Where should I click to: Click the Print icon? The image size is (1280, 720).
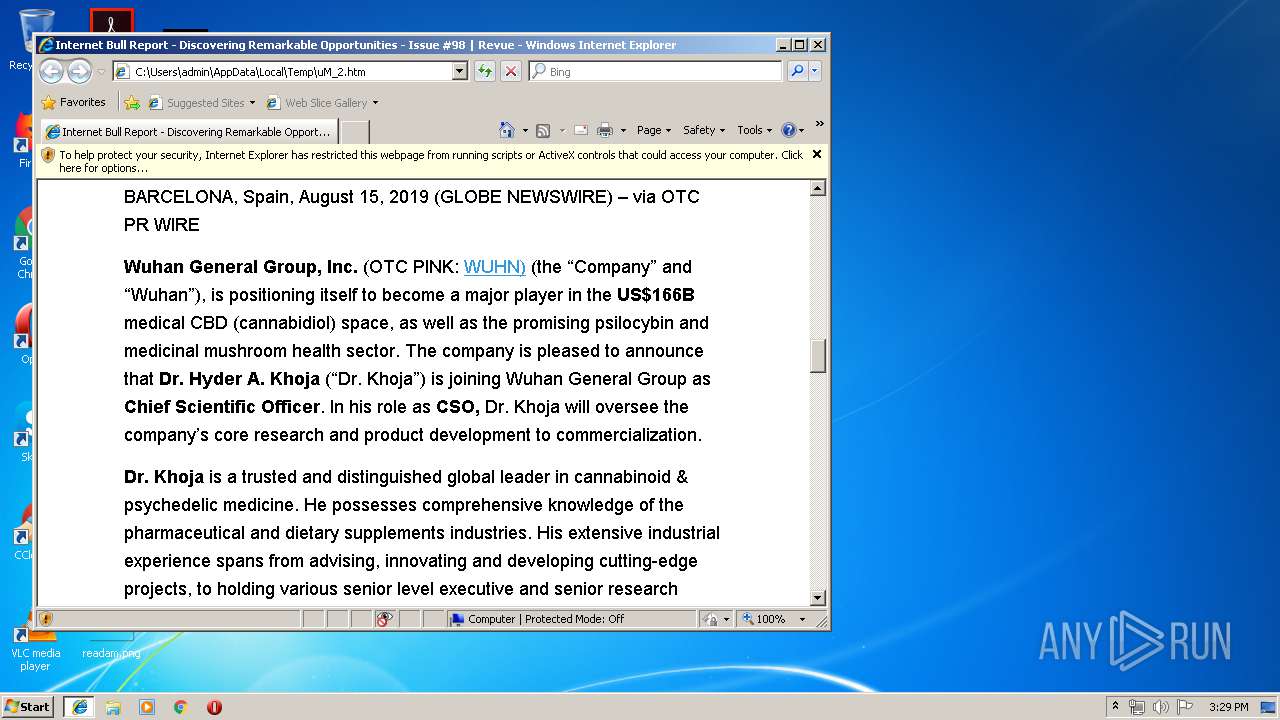[x=605, y=130]
